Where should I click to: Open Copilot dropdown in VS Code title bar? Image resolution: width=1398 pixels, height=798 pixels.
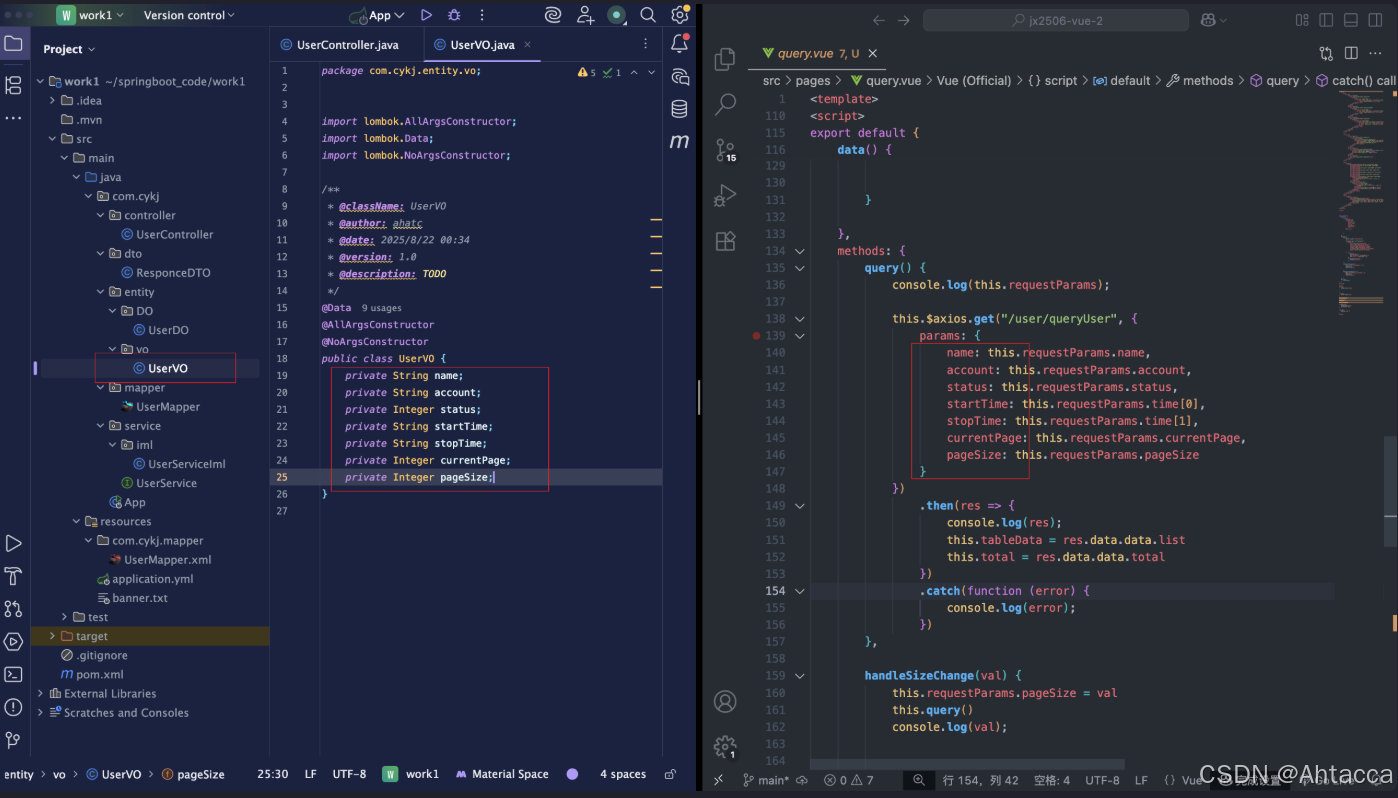pos(1213,20)
